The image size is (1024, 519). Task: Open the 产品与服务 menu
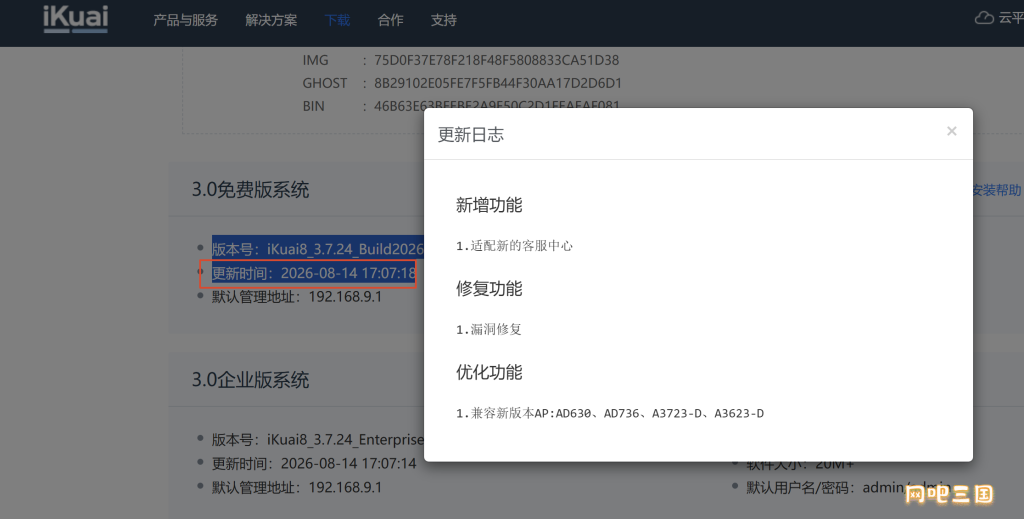(185, 20)
